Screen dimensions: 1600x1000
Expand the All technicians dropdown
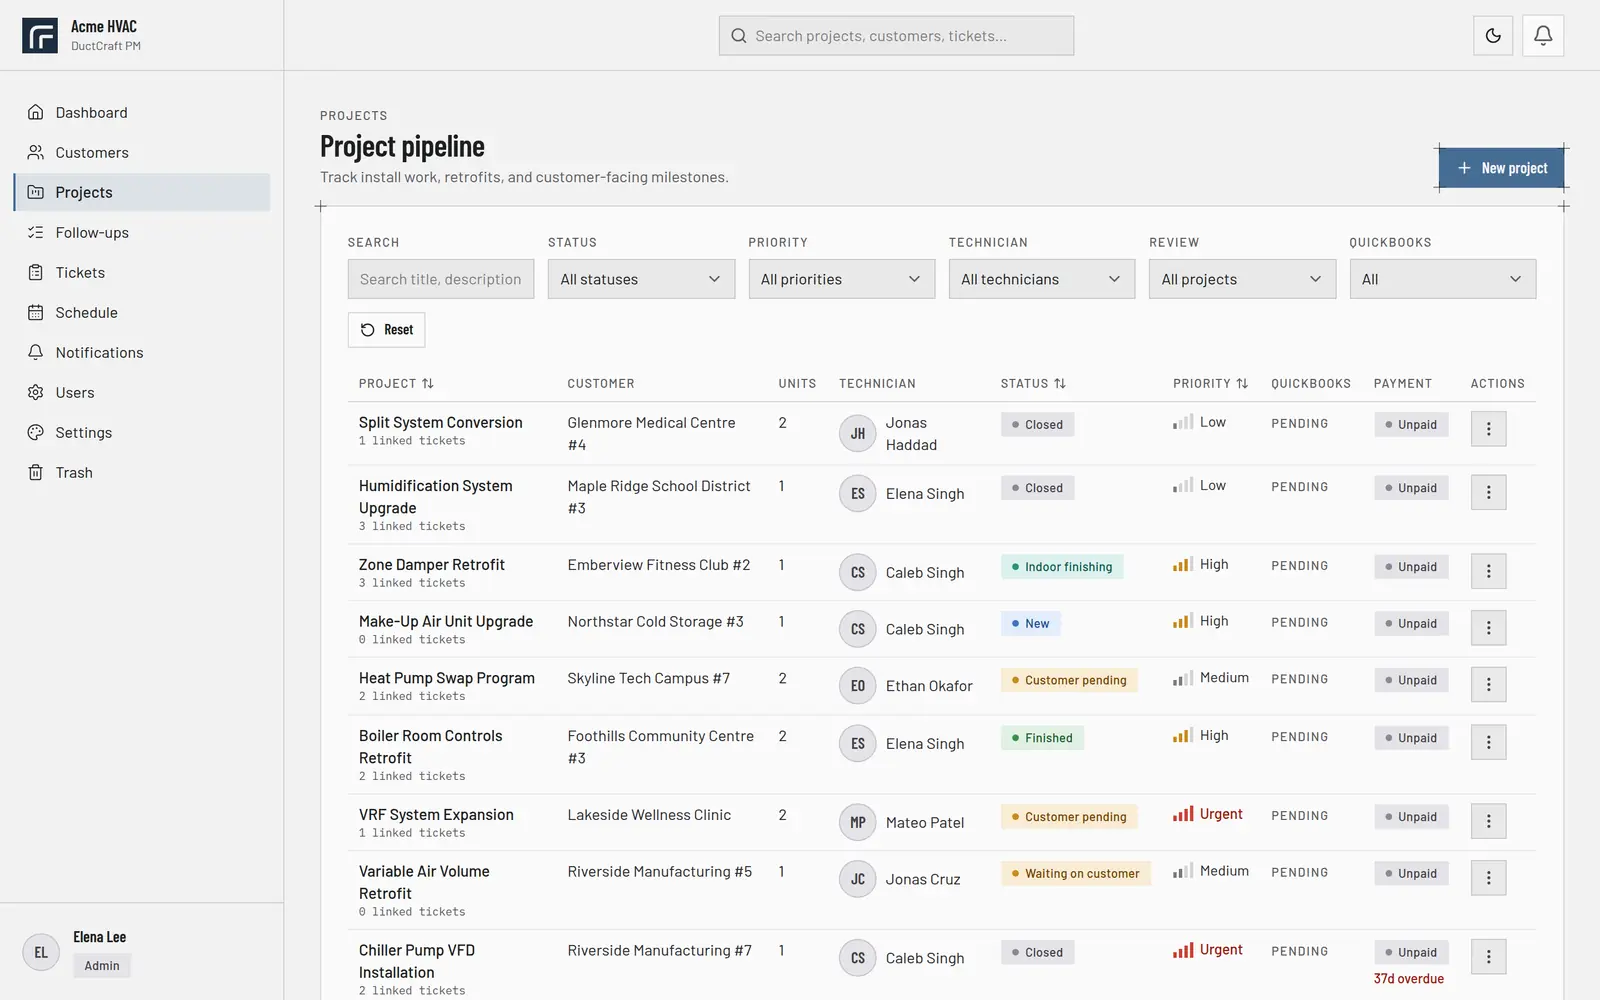click(x=1042, y=279)
